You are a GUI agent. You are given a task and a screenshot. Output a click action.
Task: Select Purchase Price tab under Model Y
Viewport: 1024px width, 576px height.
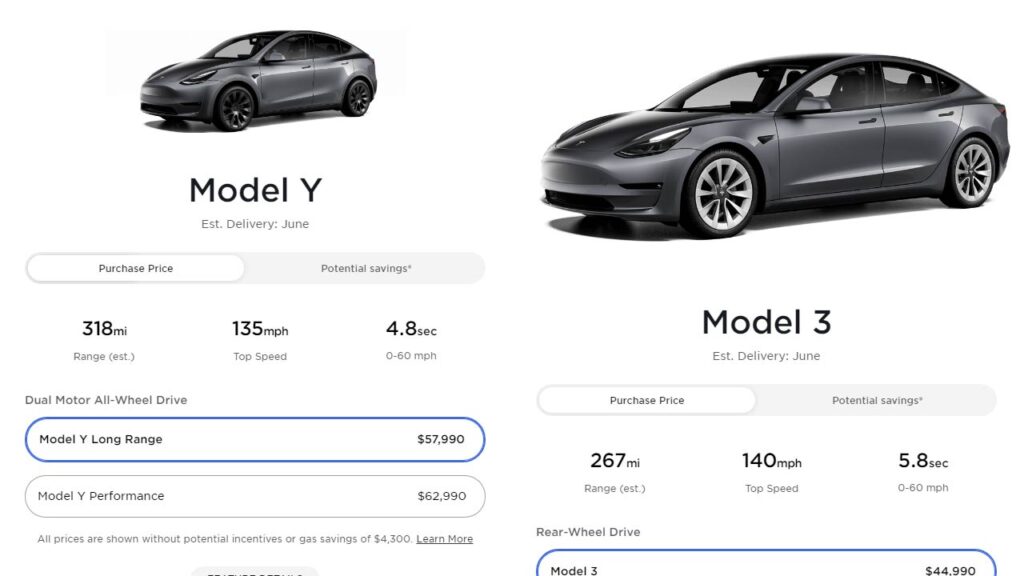point(136,268)
